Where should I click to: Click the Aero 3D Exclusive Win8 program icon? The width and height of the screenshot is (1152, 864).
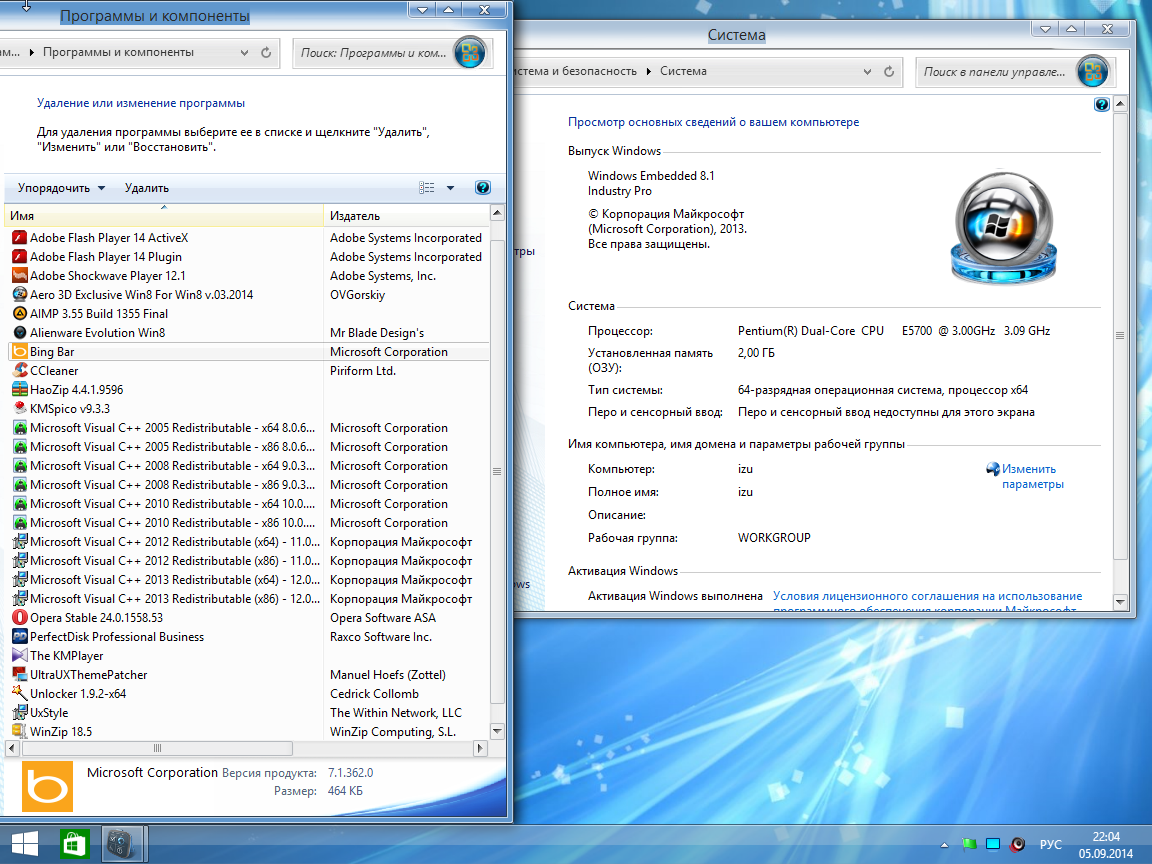pos(20,295)
